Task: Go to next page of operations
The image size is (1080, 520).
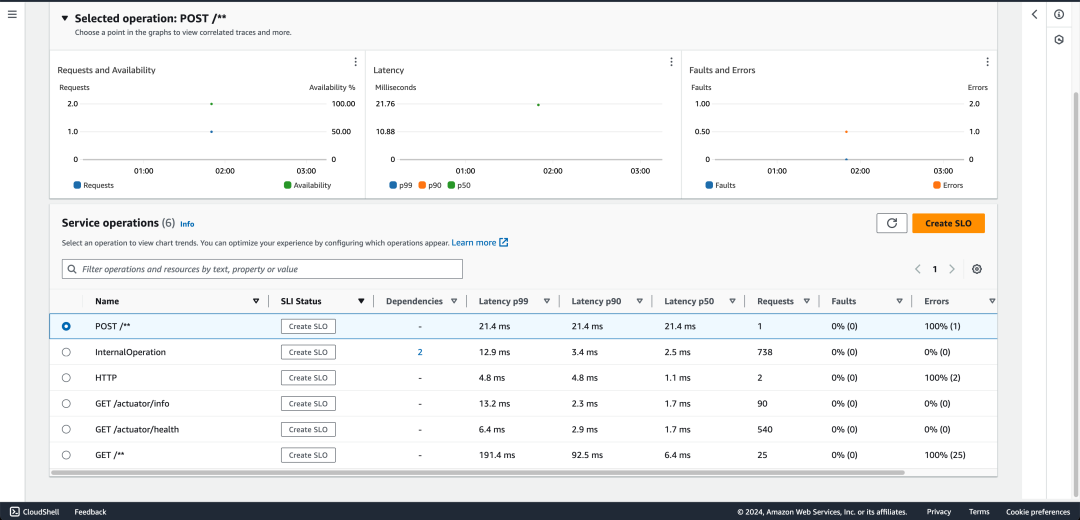Action: click(952, 269)
